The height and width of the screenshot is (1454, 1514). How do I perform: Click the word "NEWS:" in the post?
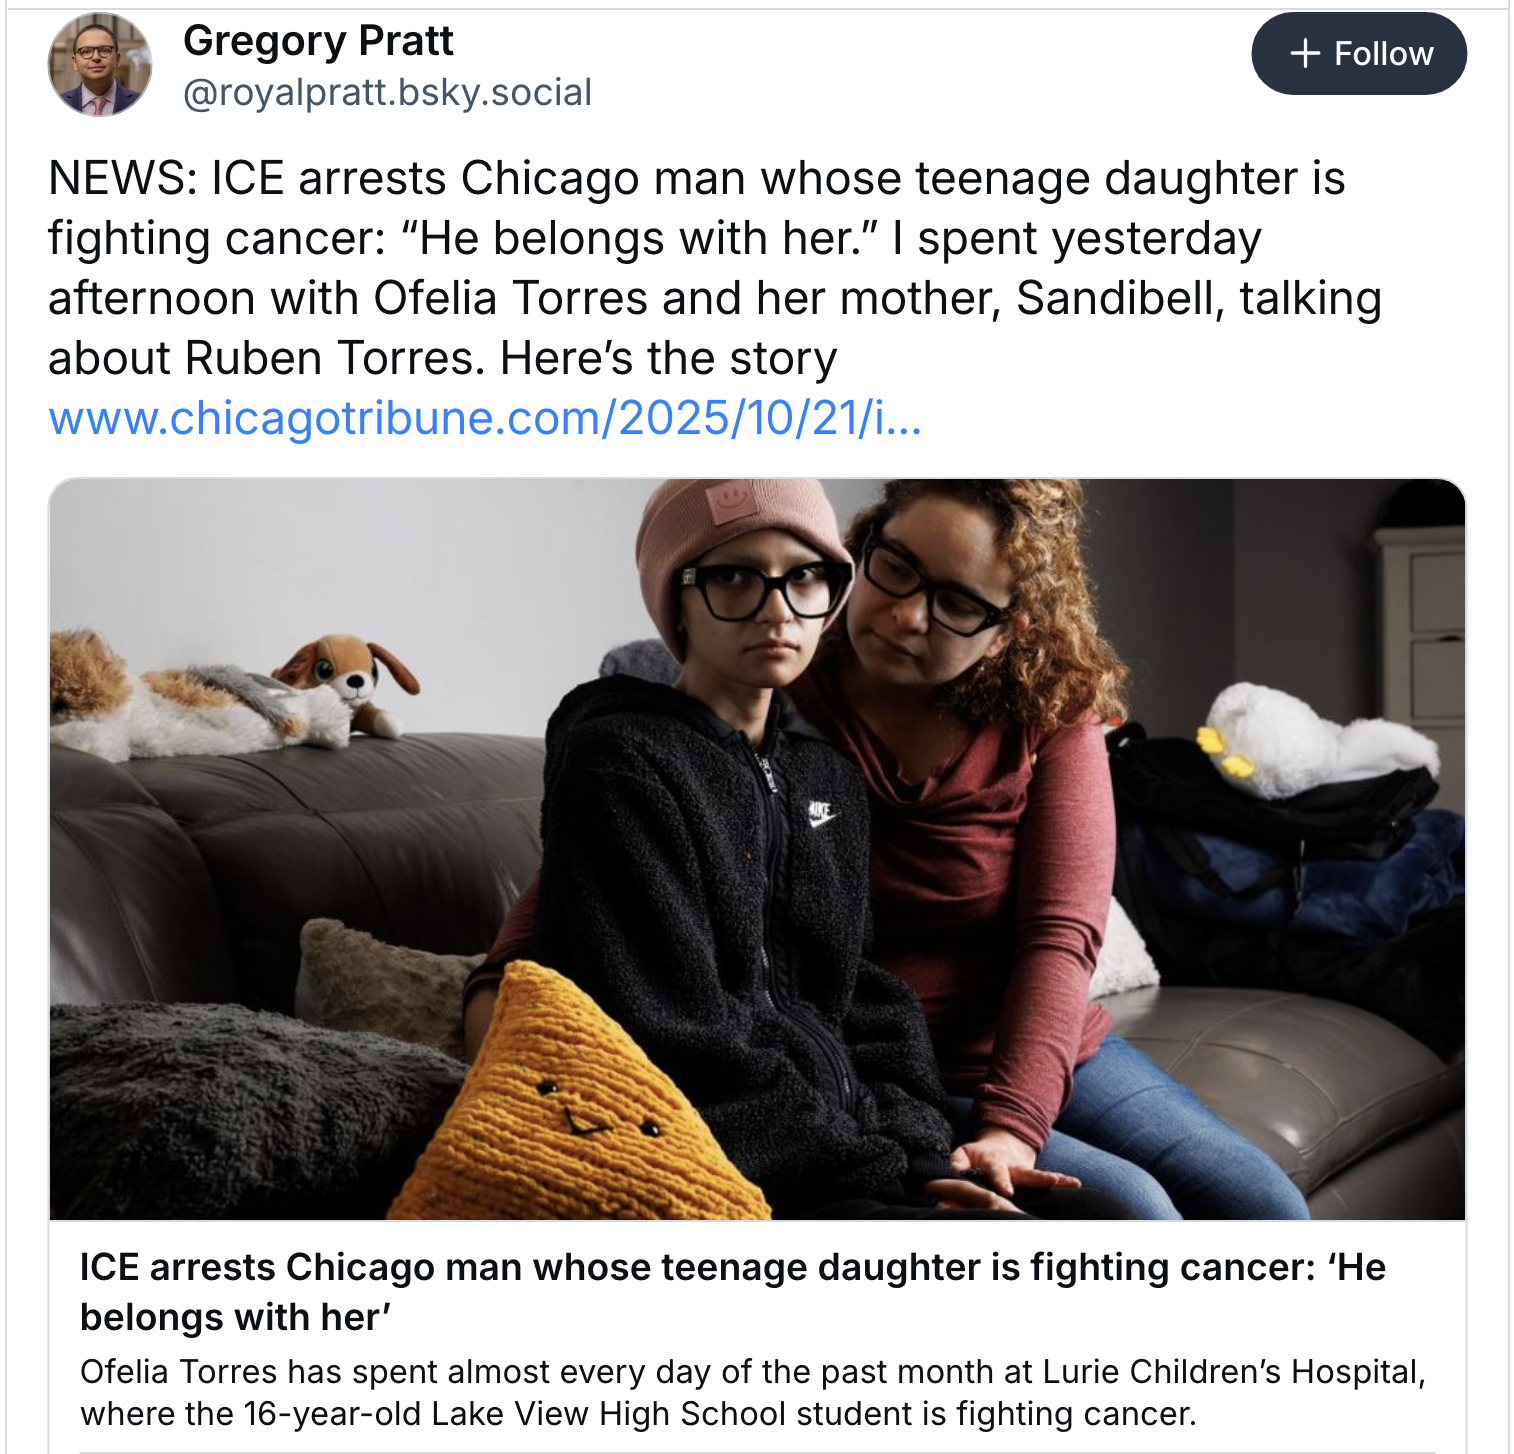pos(122,179)
